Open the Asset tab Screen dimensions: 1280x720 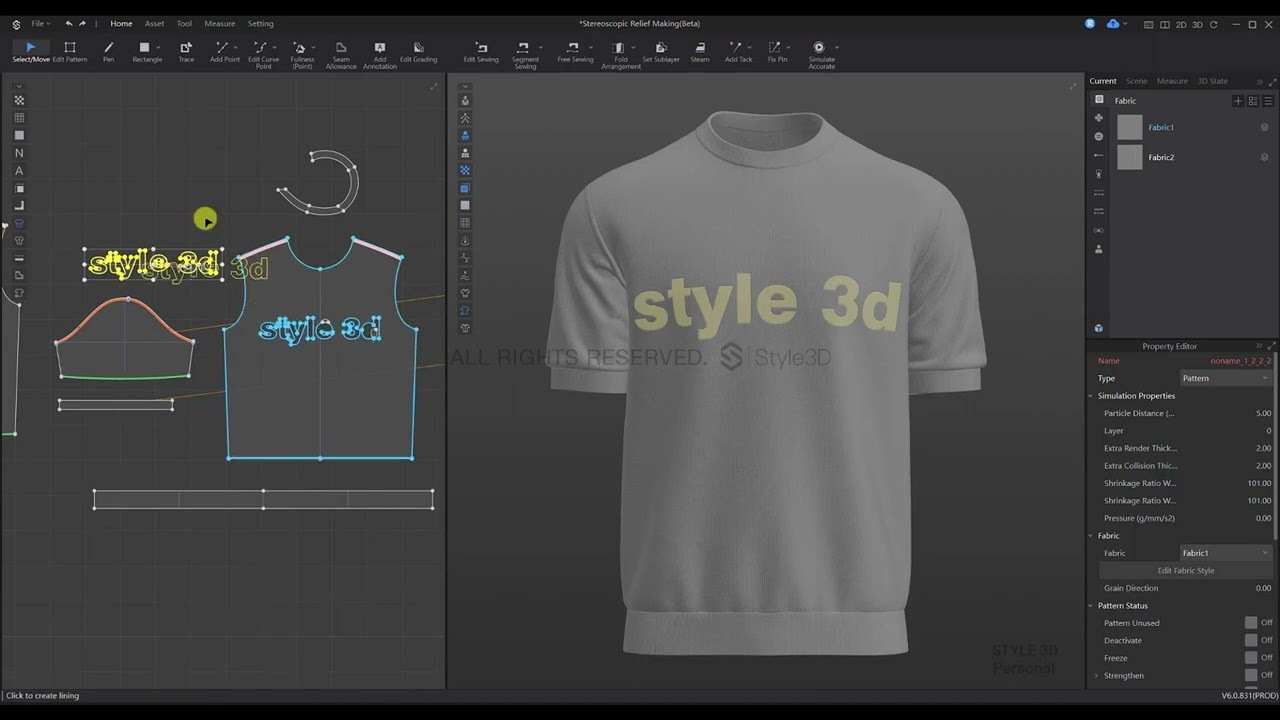[154, 23]
